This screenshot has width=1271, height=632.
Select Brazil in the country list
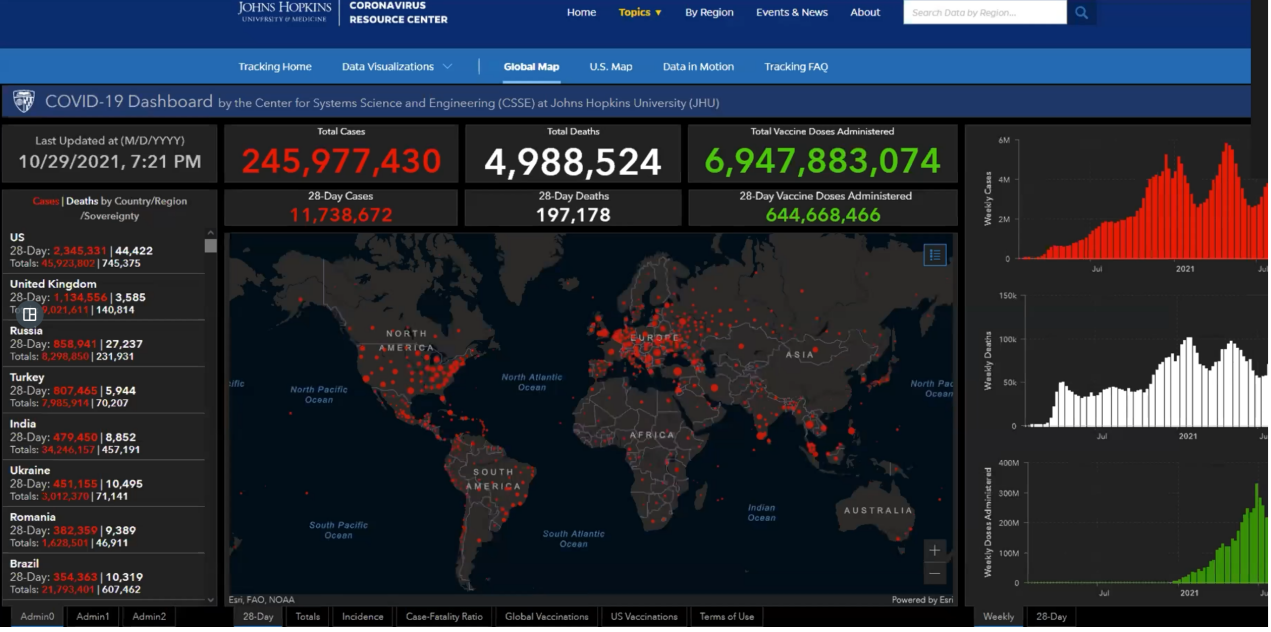103,577
